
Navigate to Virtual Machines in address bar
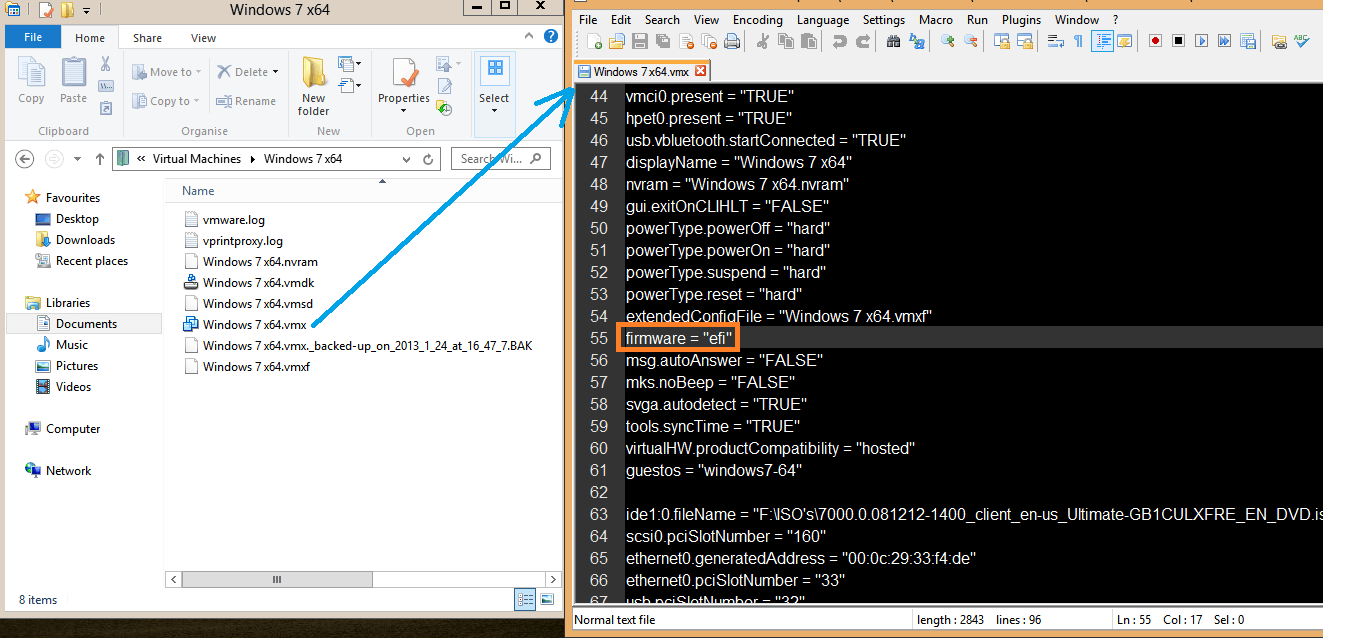196,159
